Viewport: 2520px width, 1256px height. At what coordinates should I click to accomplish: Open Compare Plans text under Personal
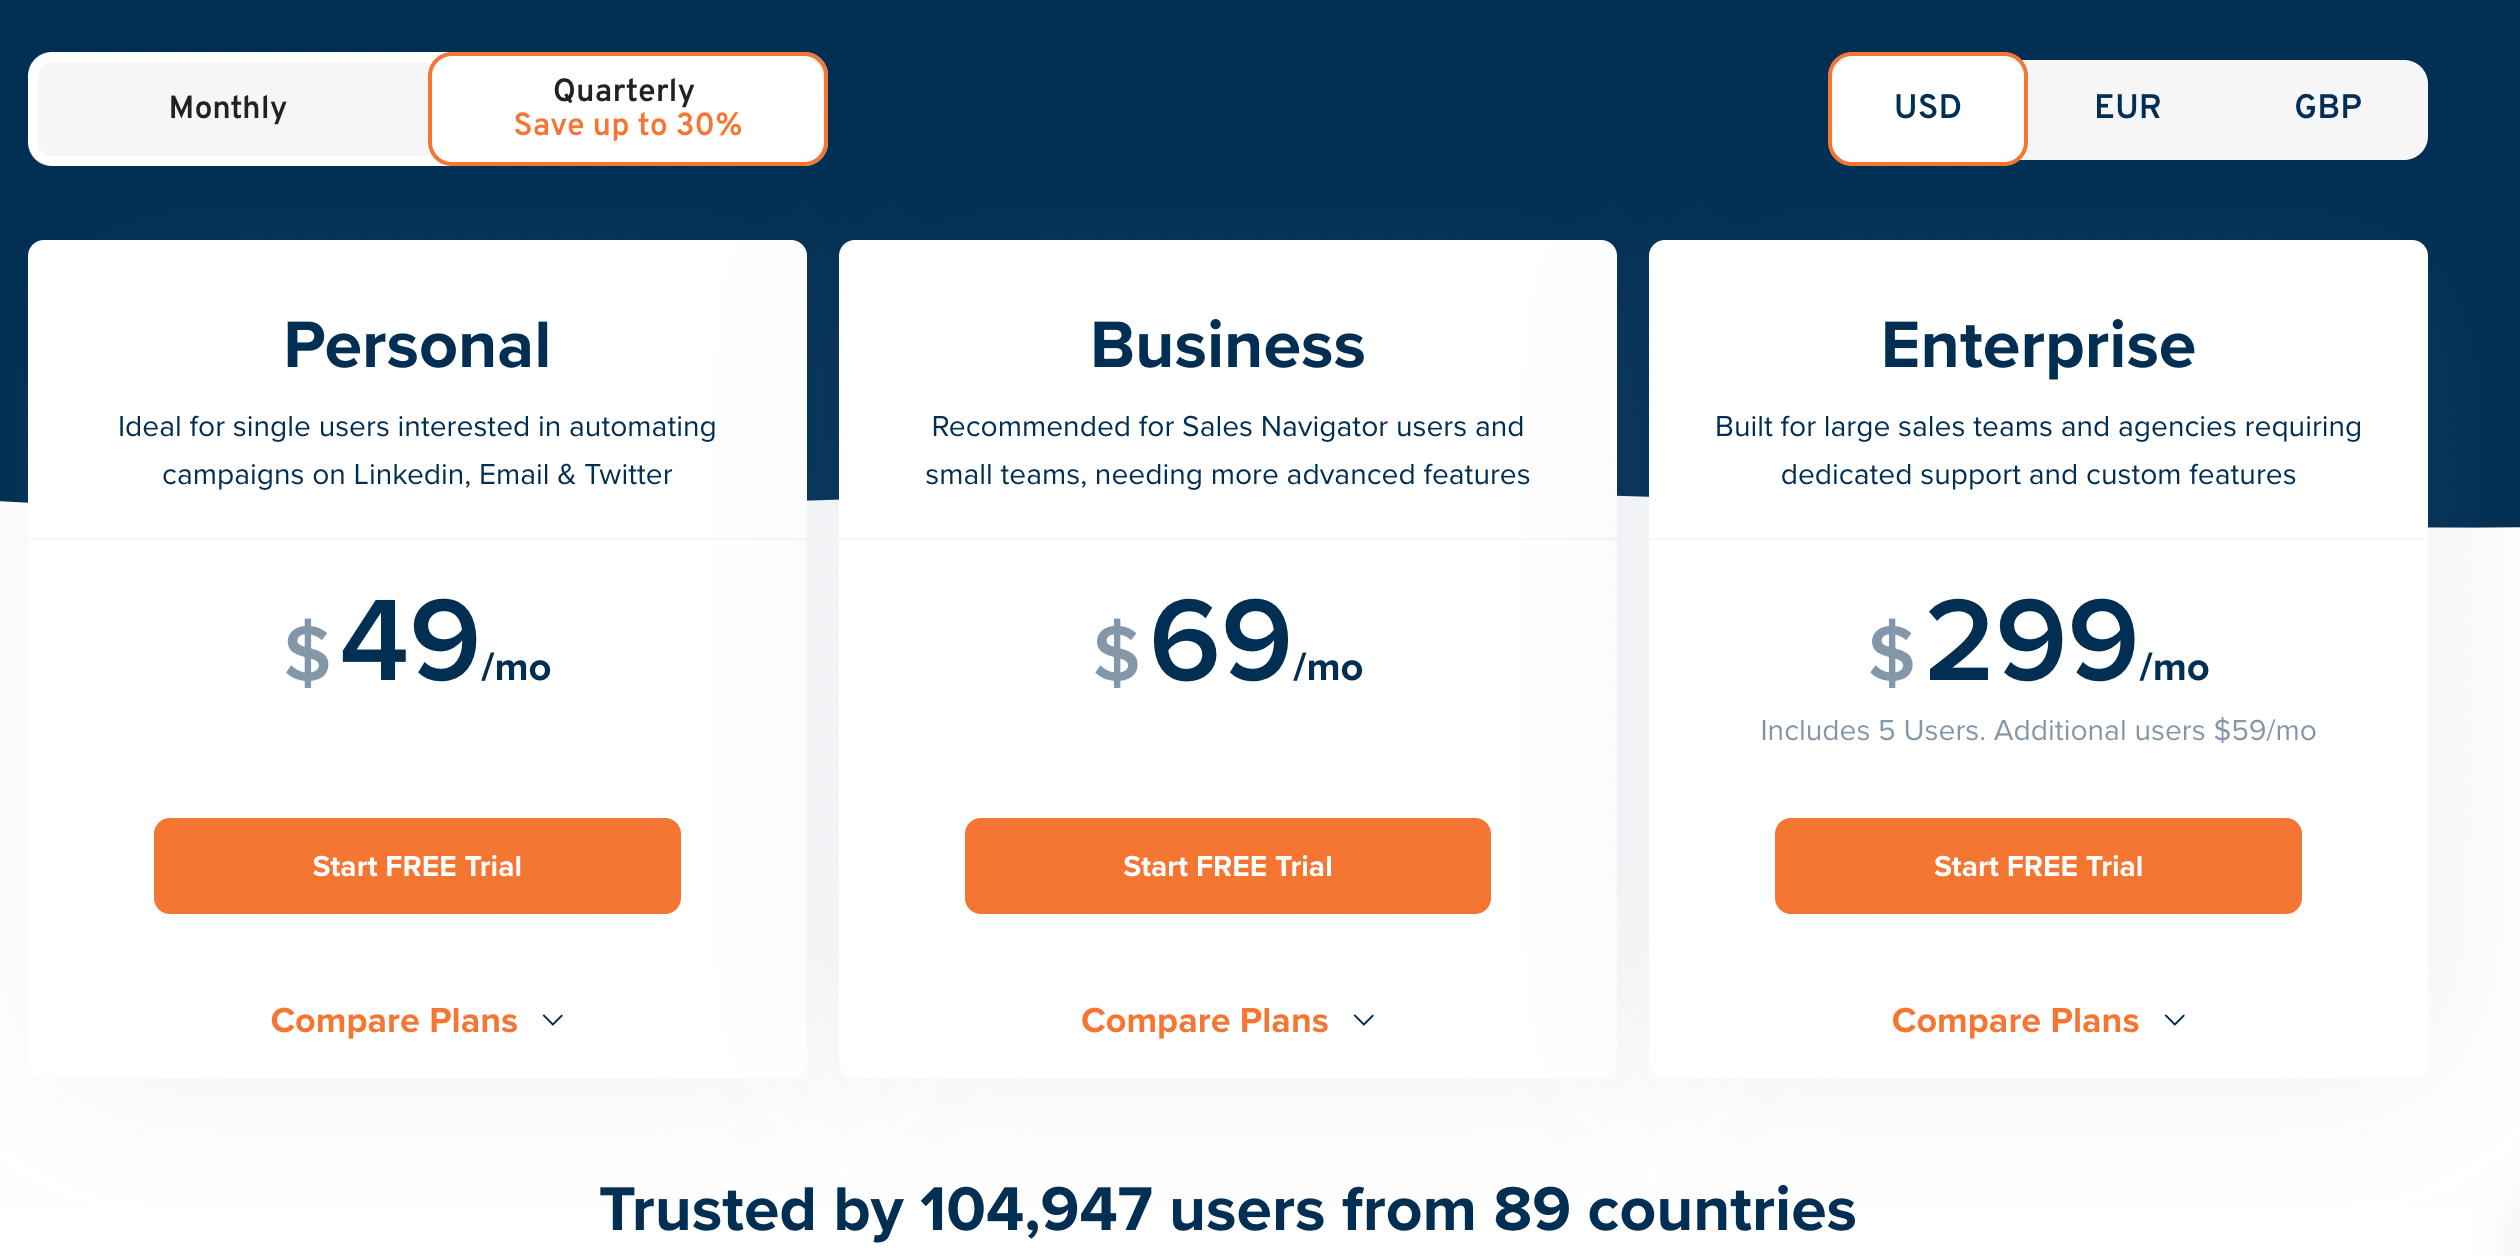click(x=394, y=1020)
